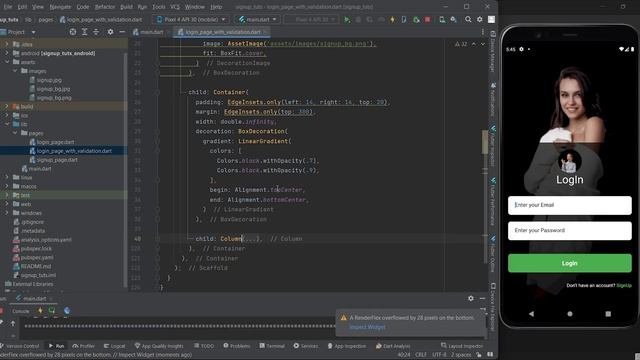Expand the windows folder in project tree

[x=7, y=213]
